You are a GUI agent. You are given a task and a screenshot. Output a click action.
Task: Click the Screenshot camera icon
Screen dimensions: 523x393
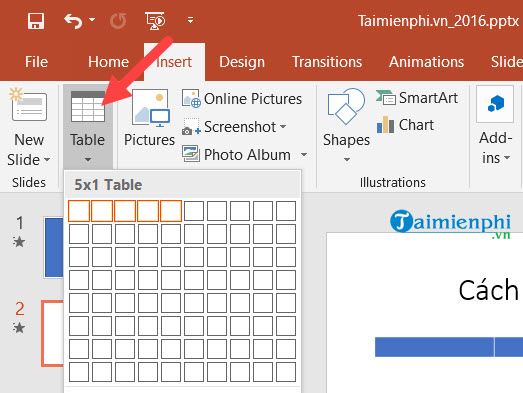pyautogui.click(x=191, y=127)
